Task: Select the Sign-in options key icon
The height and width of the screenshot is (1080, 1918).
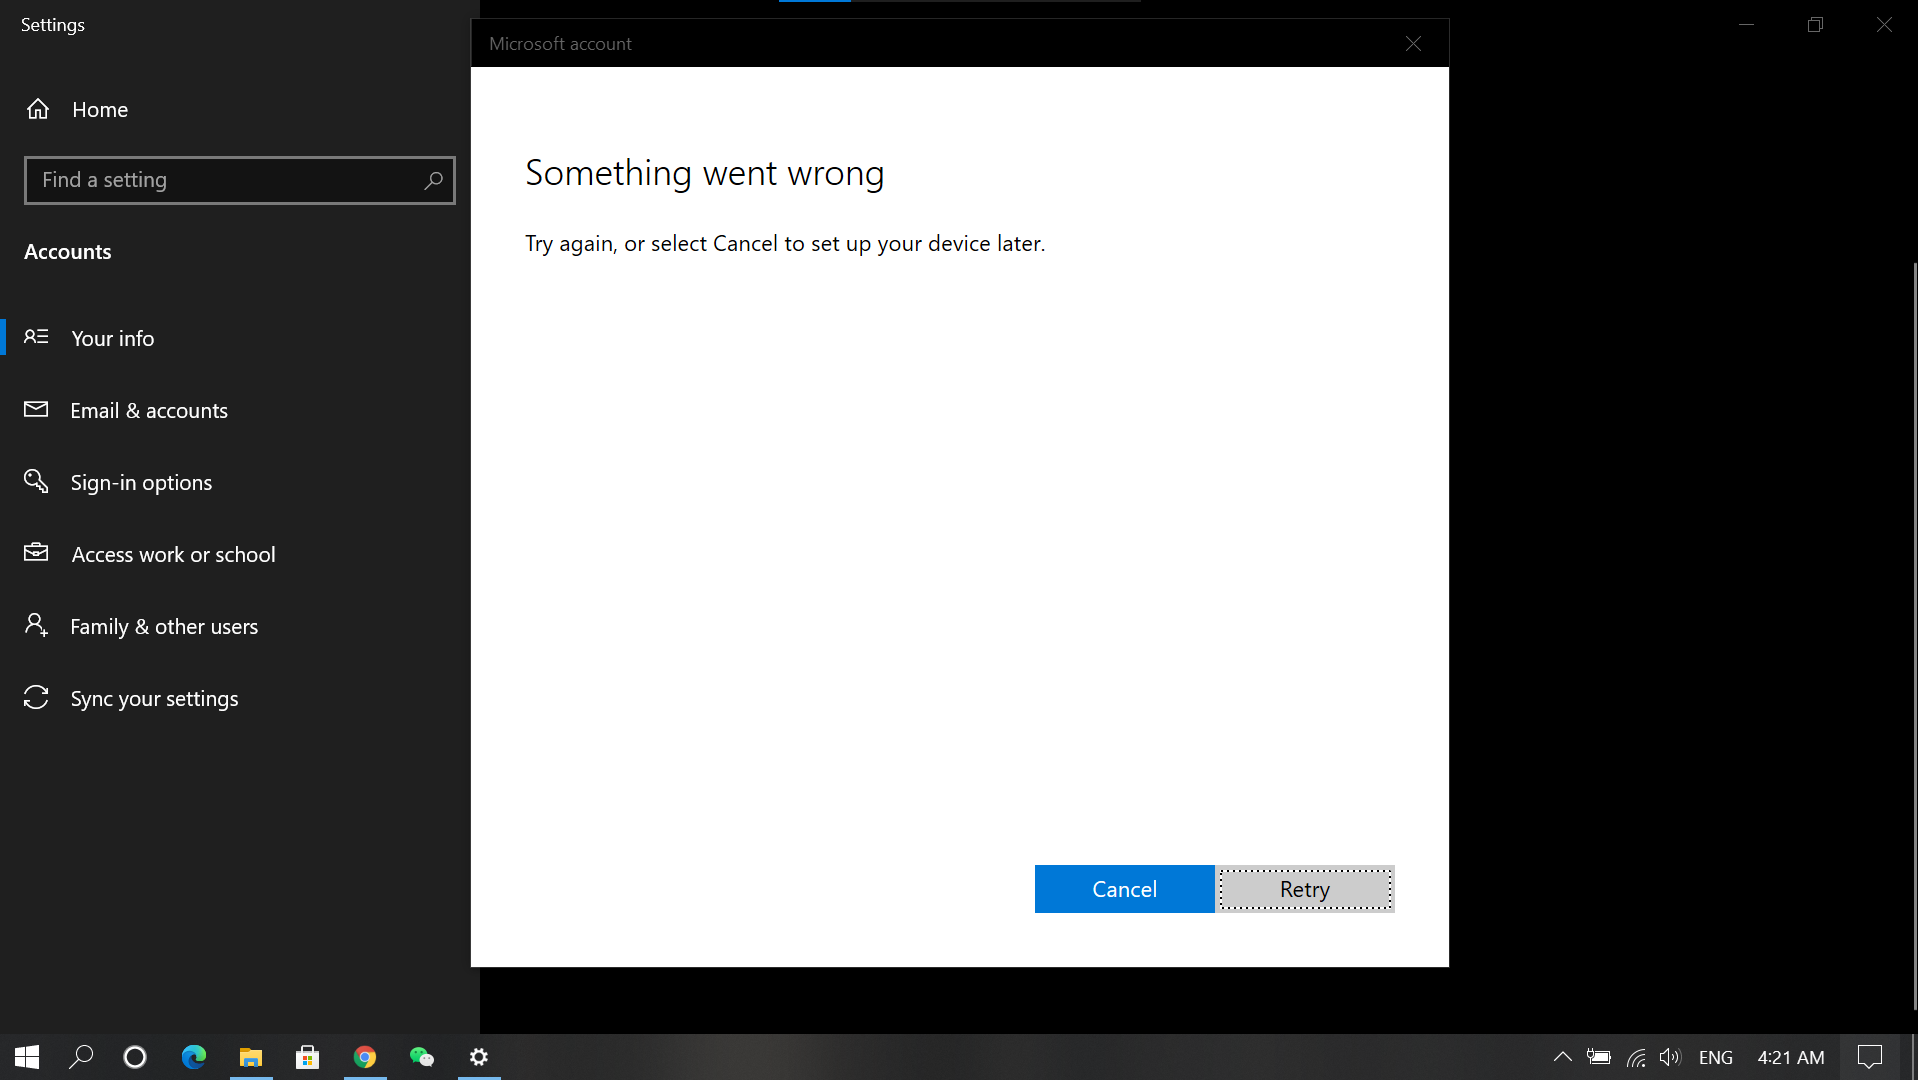Action: pyautogui.click(x=36, y=481)
